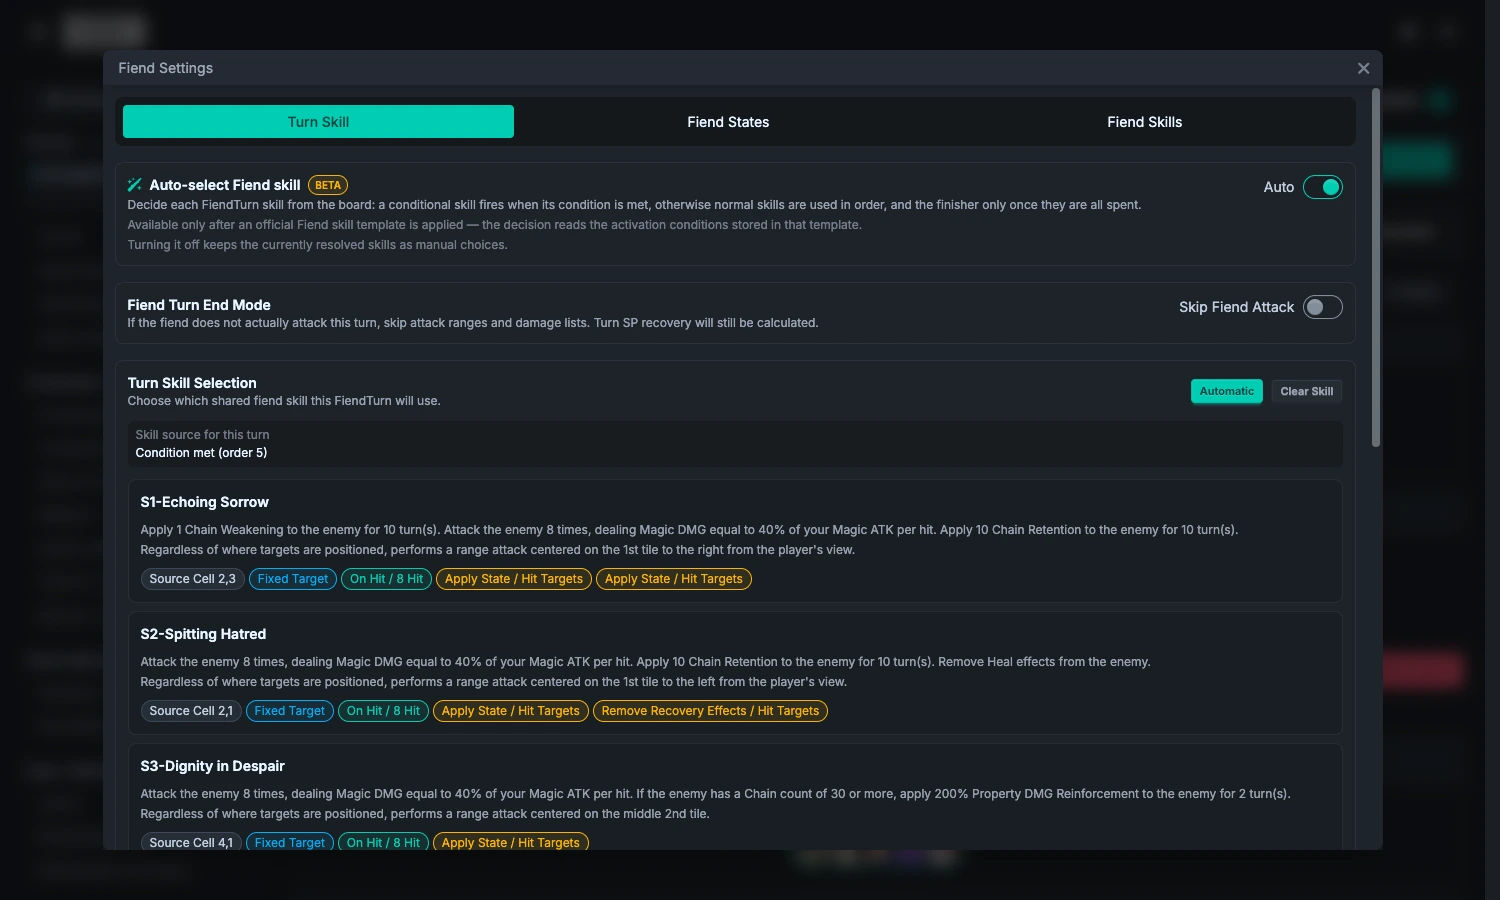Click the Clear Skill button
Viewport: 1500px width, 900px height.
1306,391
